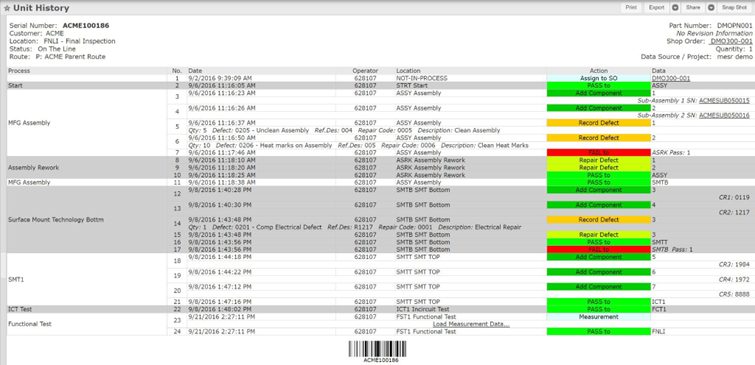Click the ICT Test process cell
755x365 pixels.
87,309
